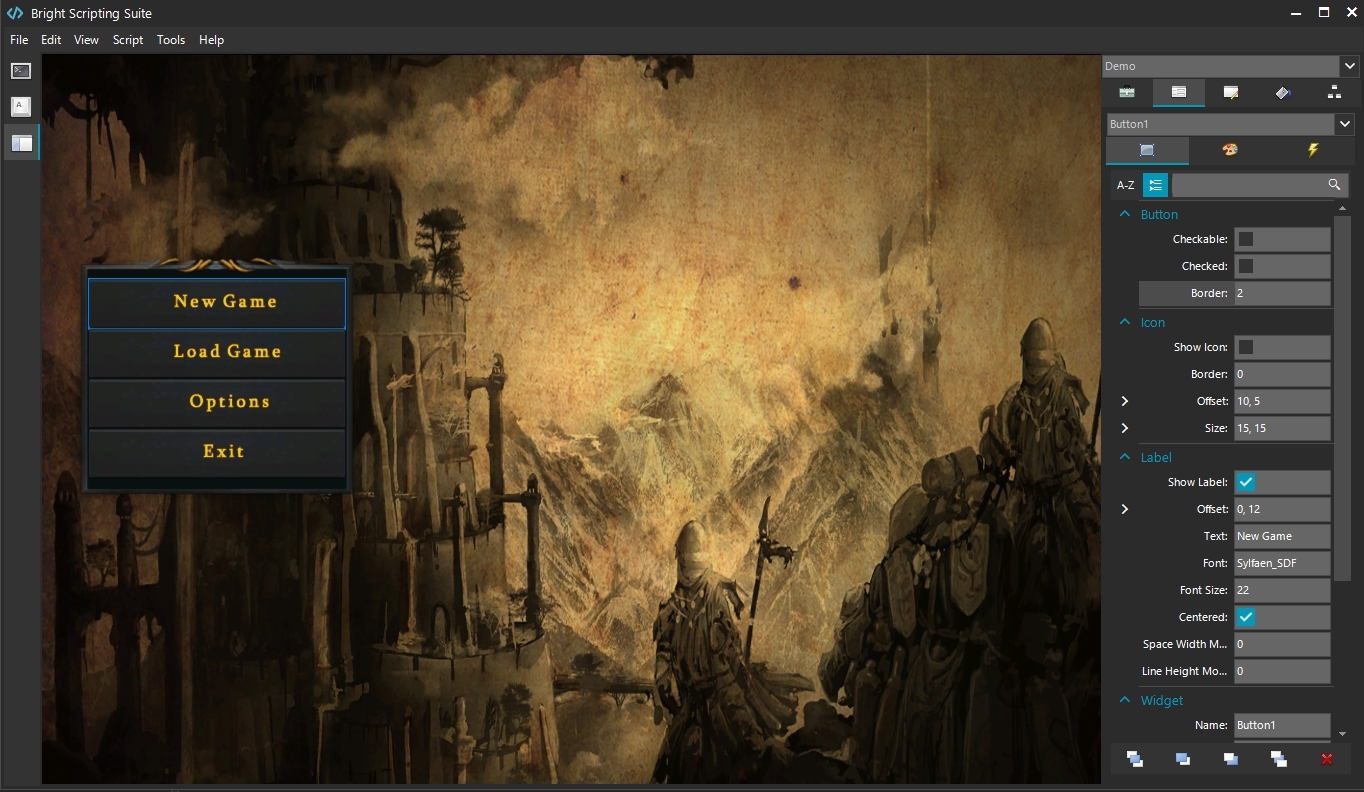Viewport: 1364px width, 792px height.
Task: Open the color palette appearance tab
Action: tap(1230, 150)
